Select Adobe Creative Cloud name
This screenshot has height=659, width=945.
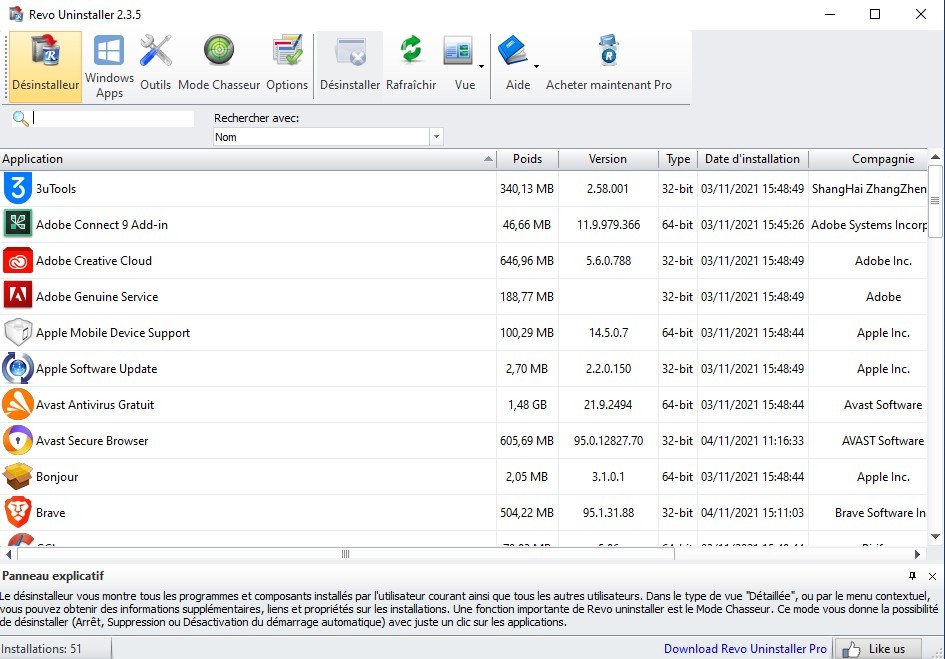click(94, 261)
